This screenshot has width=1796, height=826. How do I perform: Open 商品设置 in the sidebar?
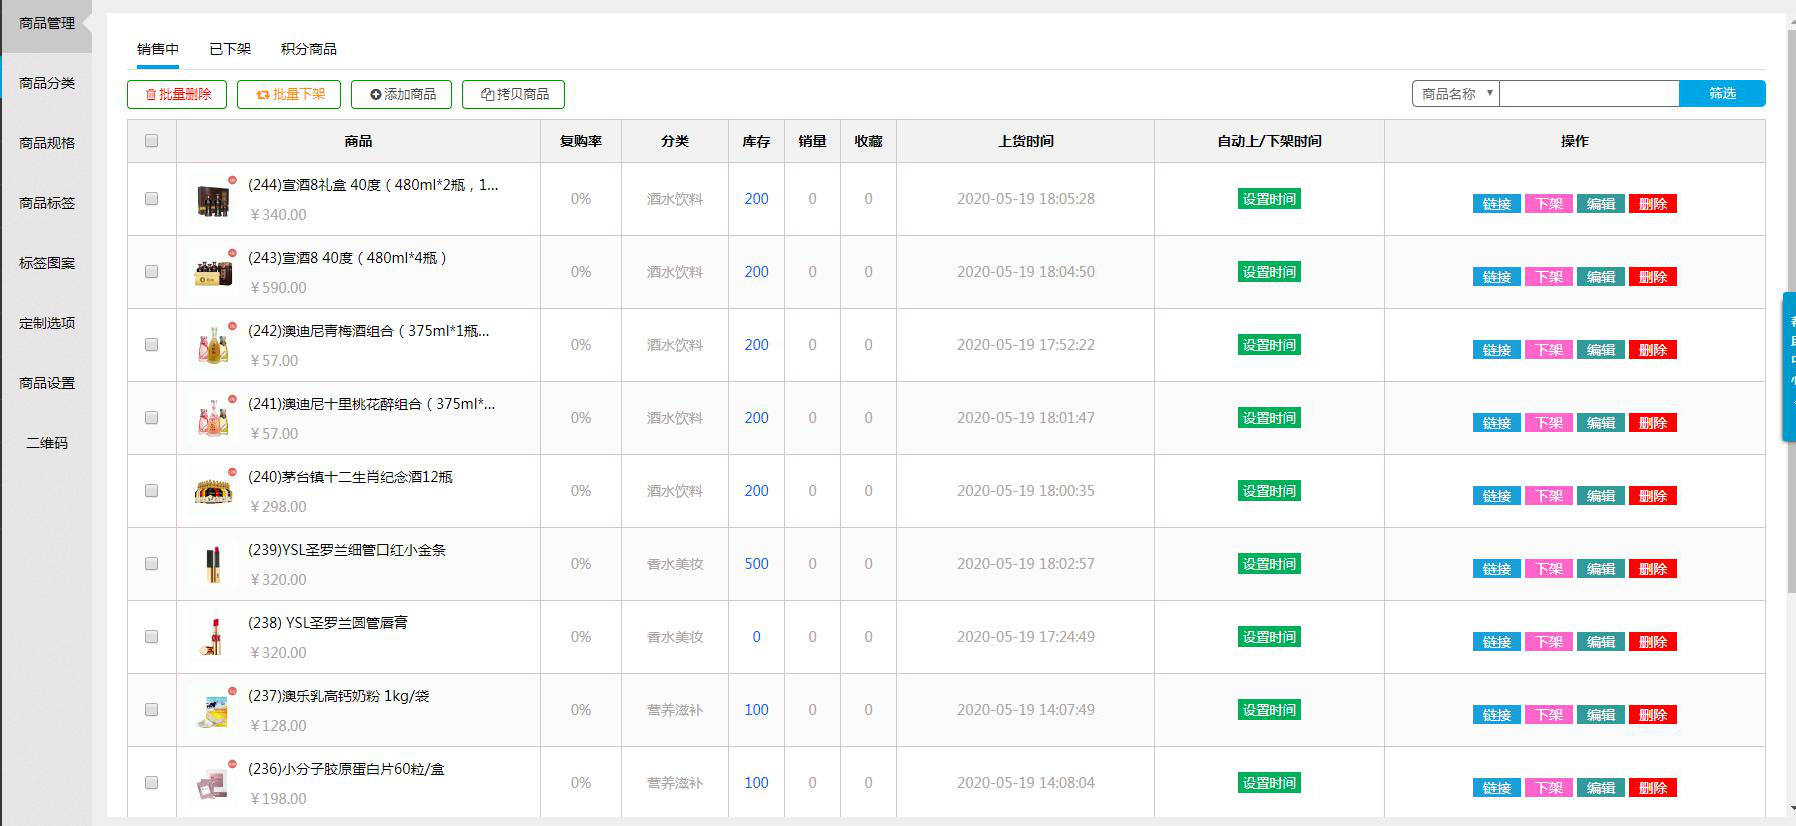(47, 383)
